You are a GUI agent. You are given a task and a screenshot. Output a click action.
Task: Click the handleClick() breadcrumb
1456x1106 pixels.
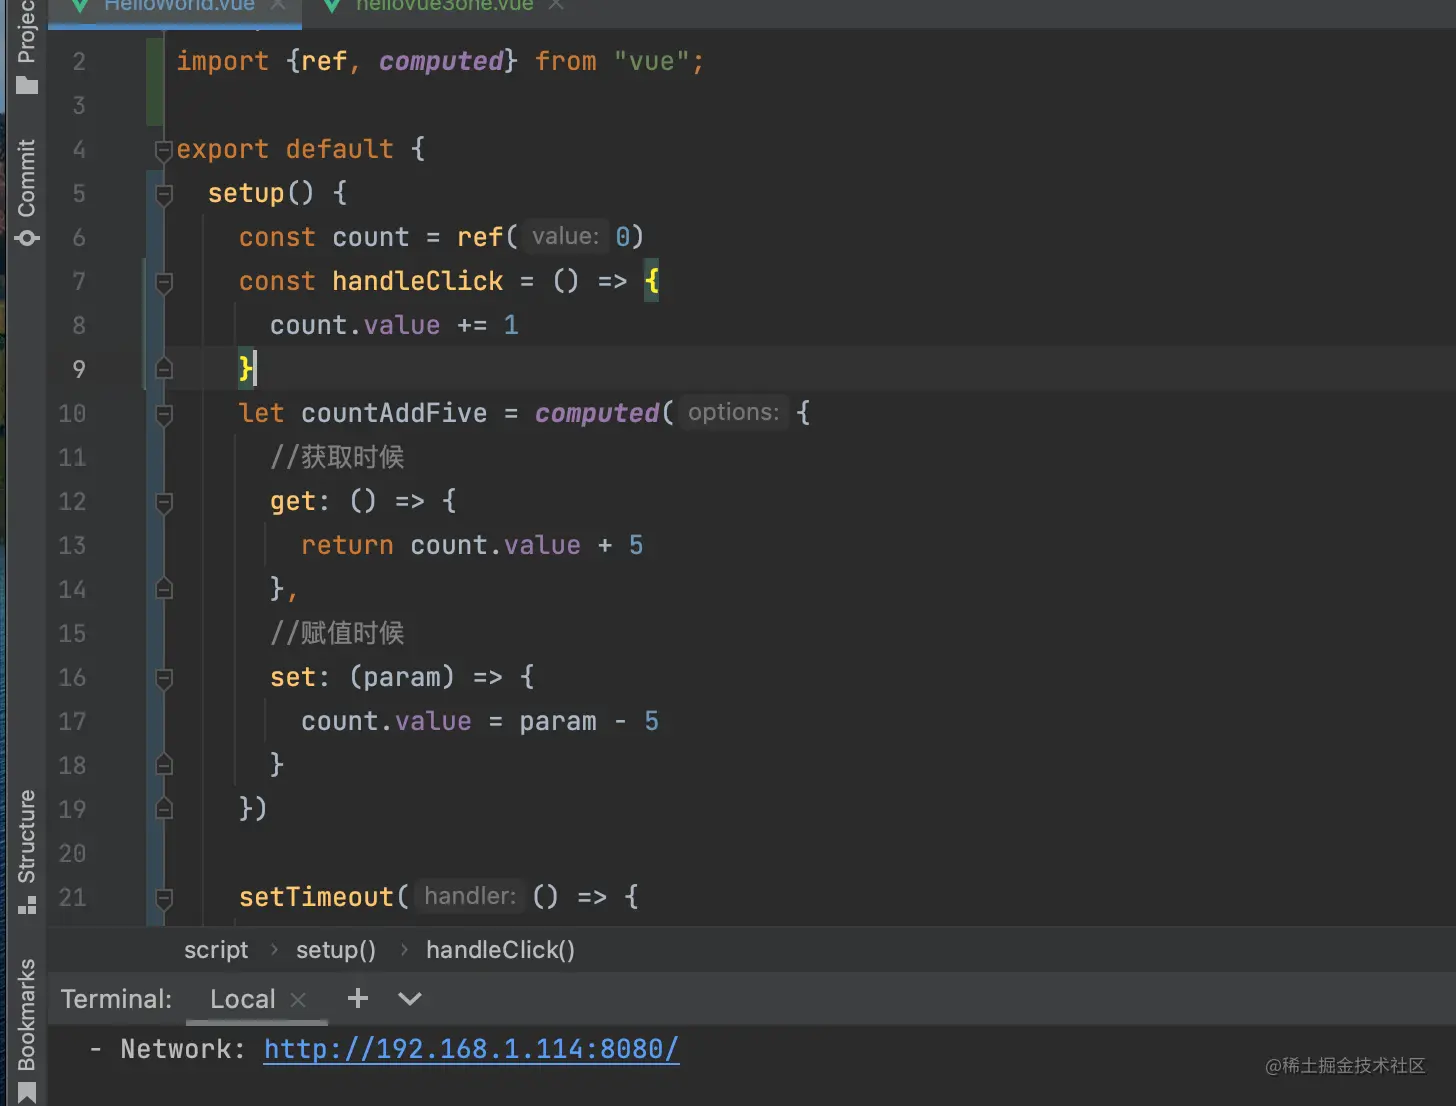tap(500, 950)
